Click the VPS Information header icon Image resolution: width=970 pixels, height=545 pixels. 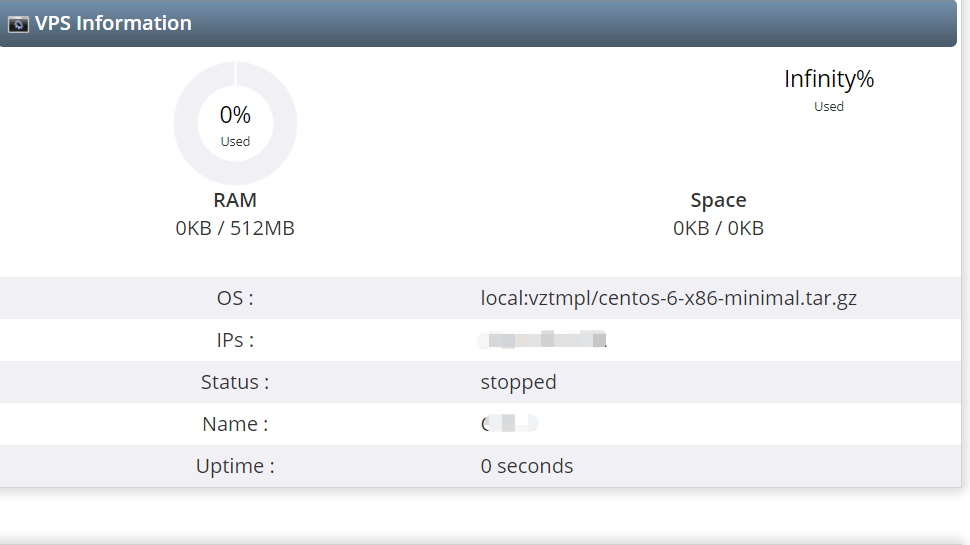tap(18, 24)
